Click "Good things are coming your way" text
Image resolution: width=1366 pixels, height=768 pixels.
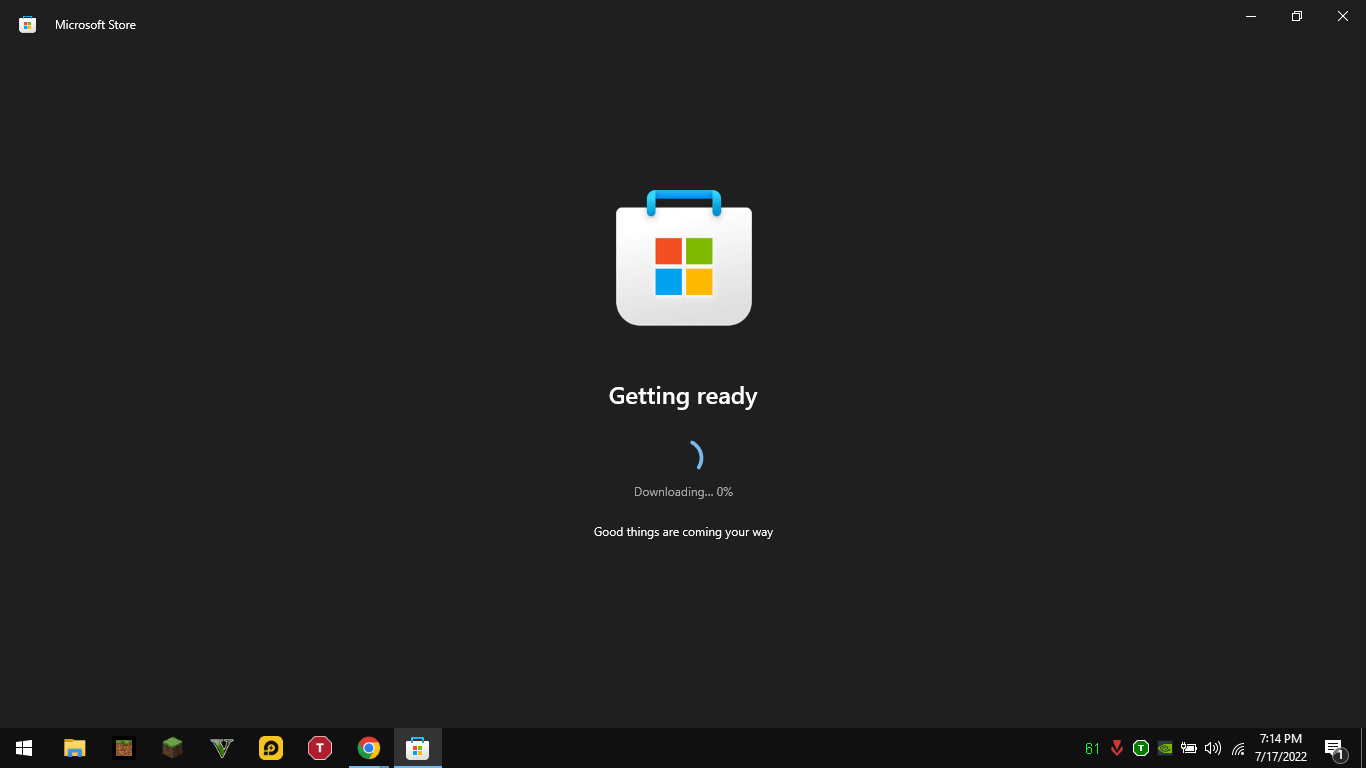coord(683,532)
